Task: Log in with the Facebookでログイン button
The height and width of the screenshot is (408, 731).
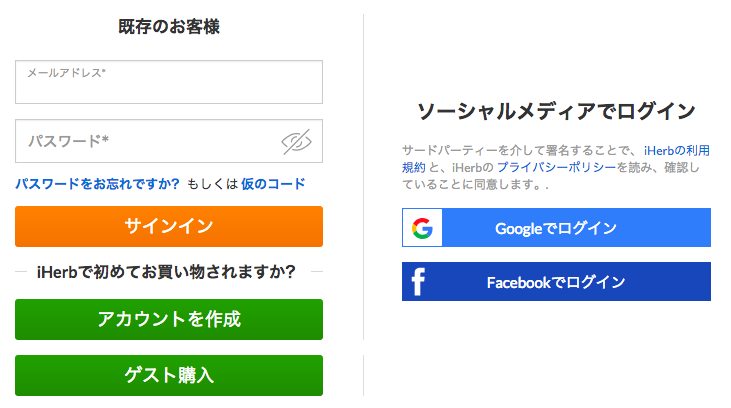Action: click(x=556, y=282)
